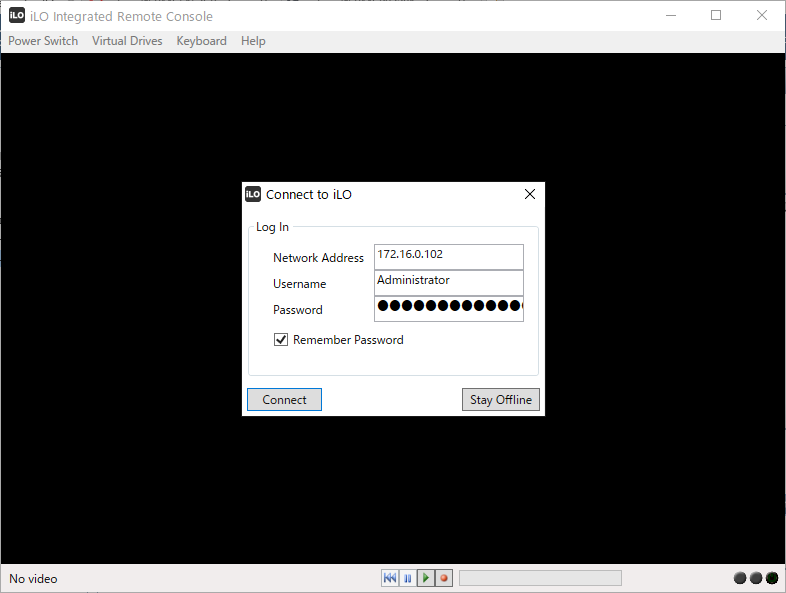Minimize the iLO Remote Console window
The height and width of the screenshot is (593, 786).
[671, 16]
